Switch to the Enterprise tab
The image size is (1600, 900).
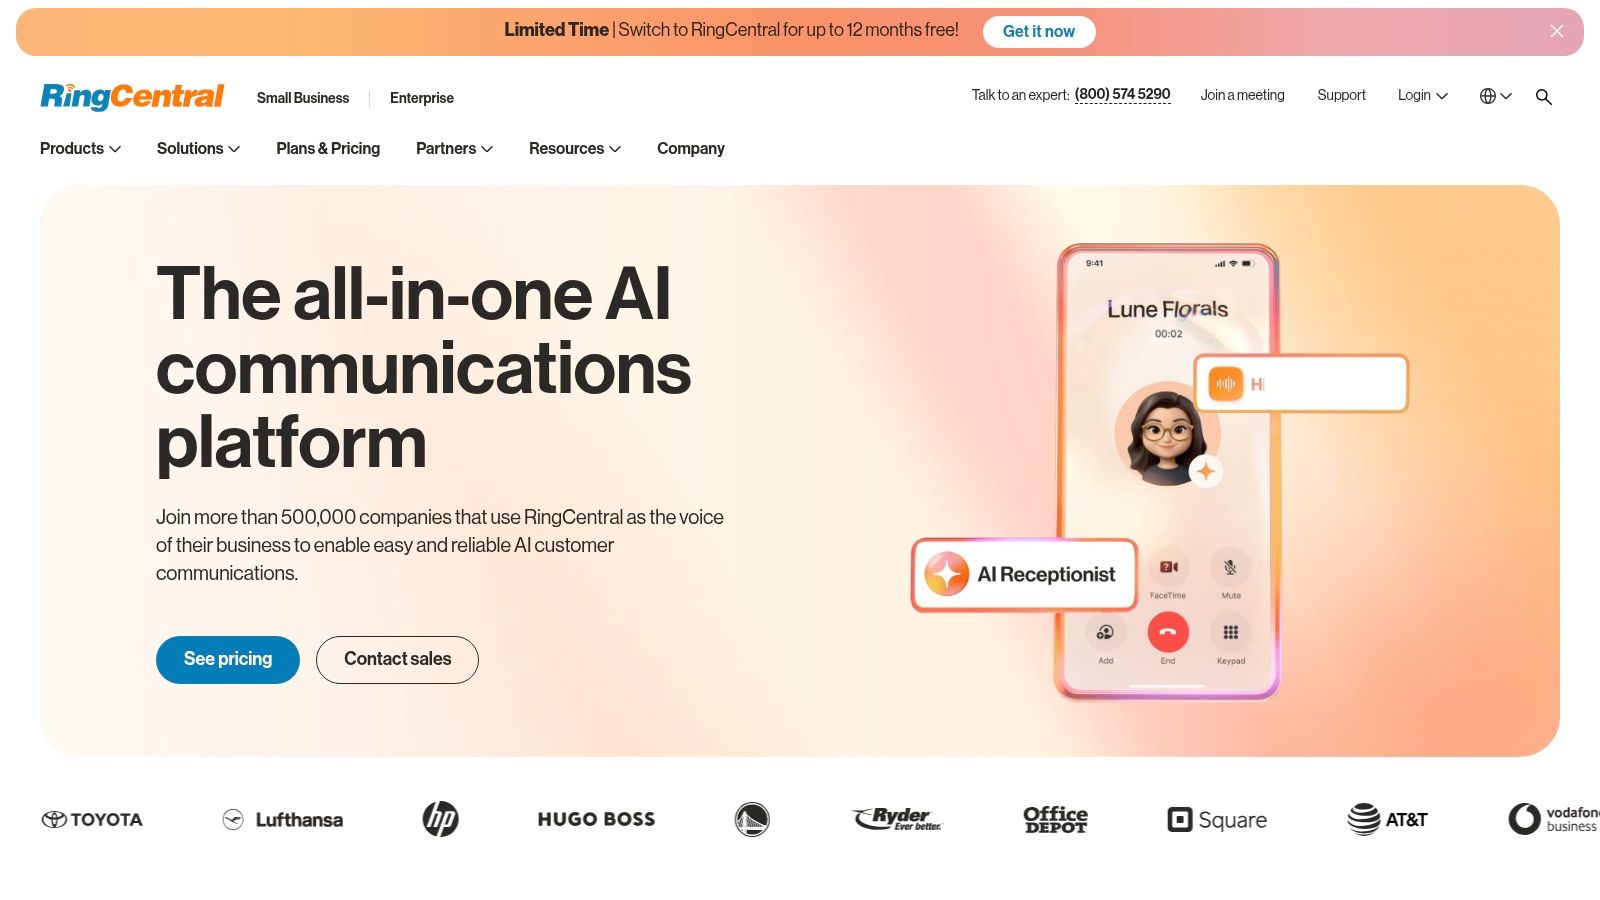coord(422,98)
